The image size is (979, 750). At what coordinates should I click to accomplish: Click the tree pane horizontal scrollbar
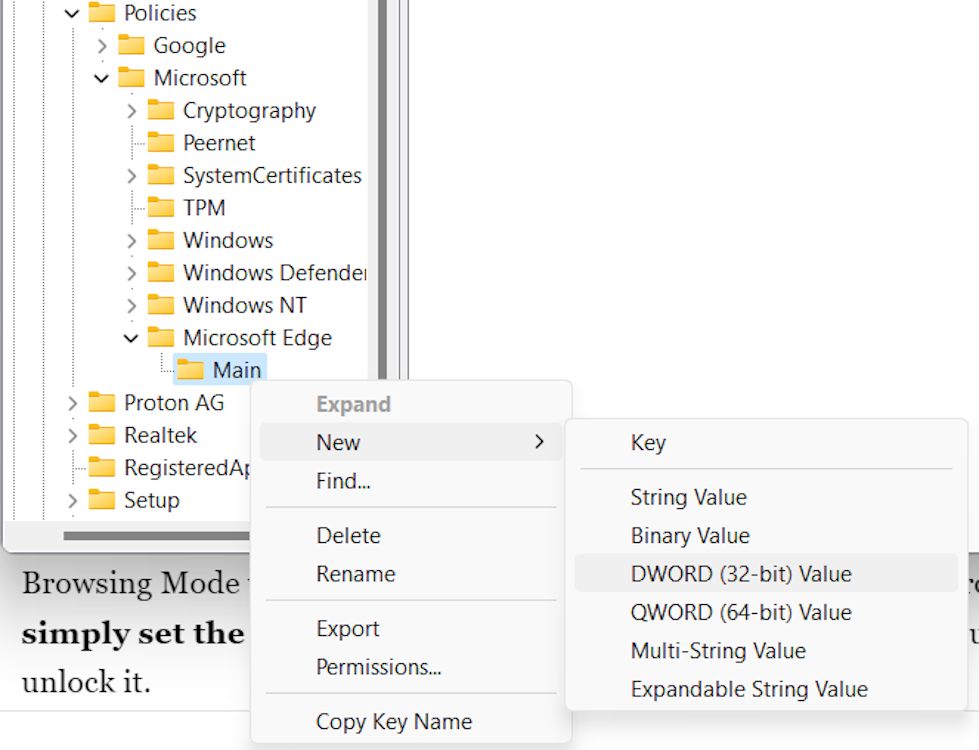[x=156, y=536]
